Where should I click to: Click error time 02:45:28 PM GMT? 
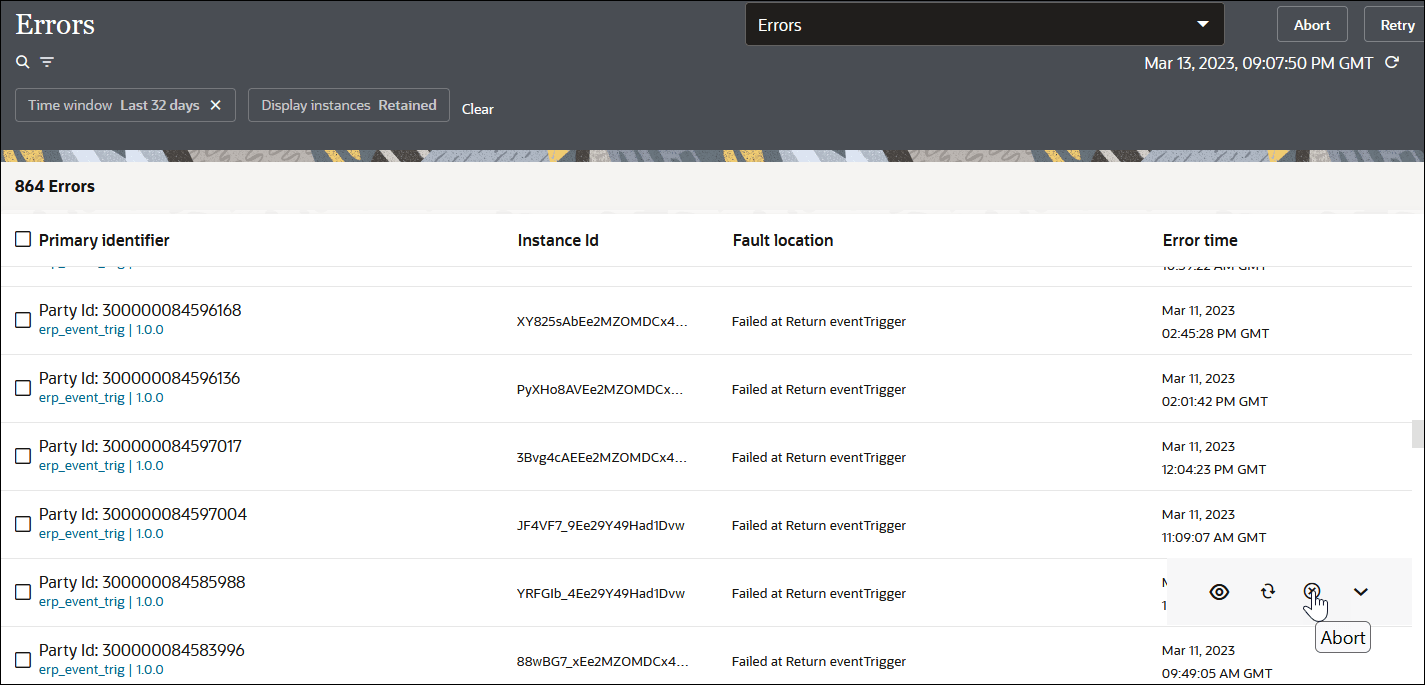[x=1215, y=333]
